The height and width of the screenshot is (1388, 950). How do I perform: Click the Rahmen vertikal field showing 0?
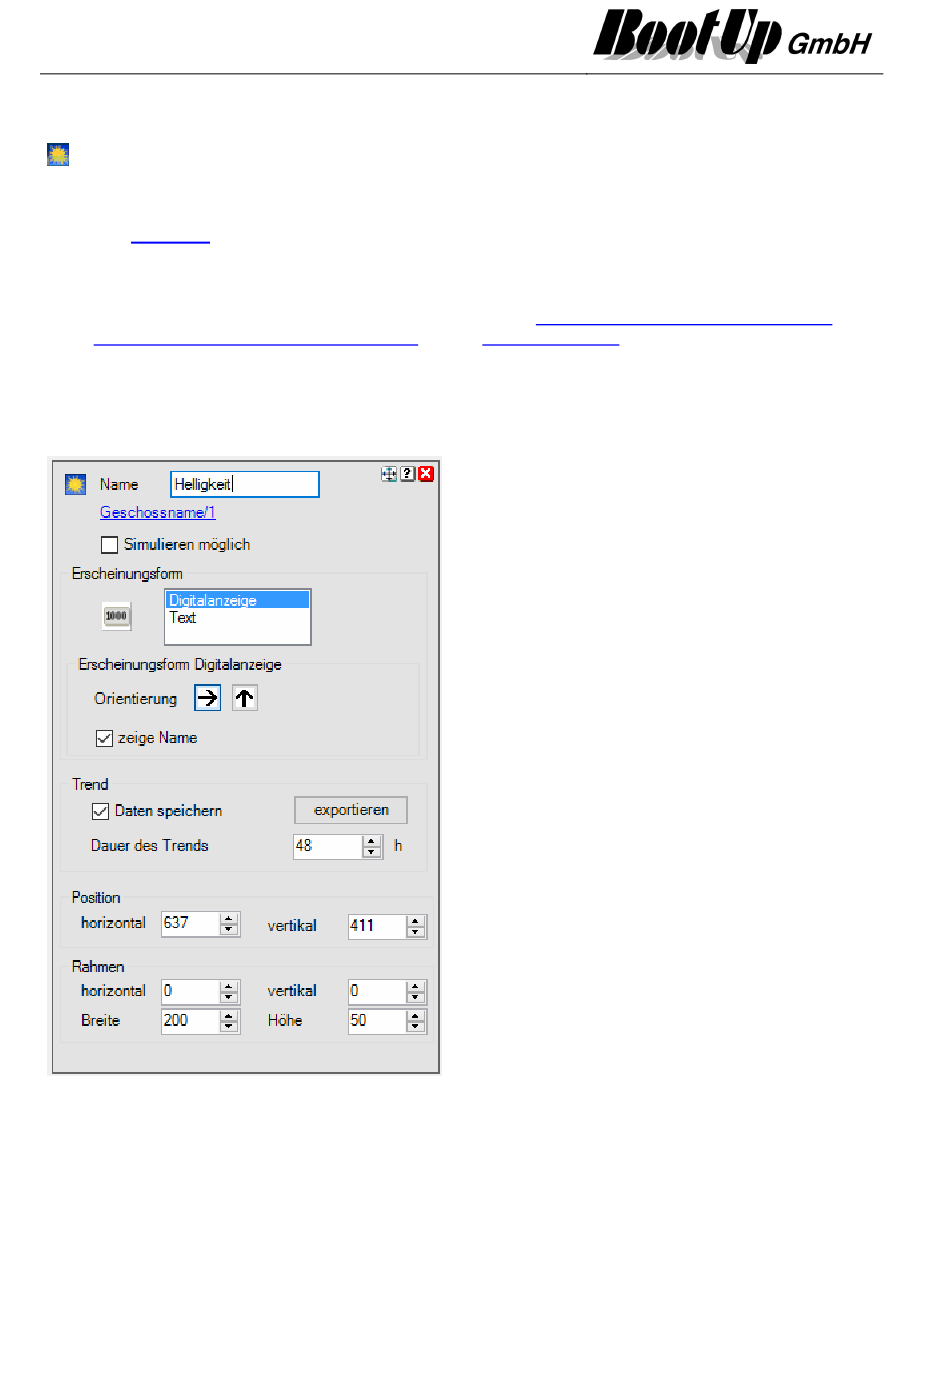pos(377,991)
